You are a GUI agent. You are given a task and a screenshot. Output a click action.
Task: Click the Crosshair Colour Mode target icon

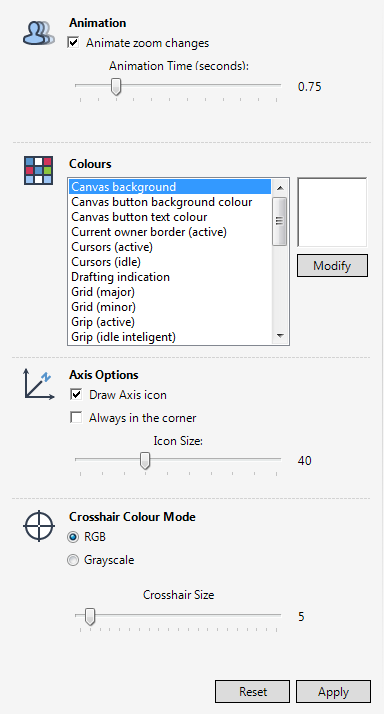coord(39,526)
